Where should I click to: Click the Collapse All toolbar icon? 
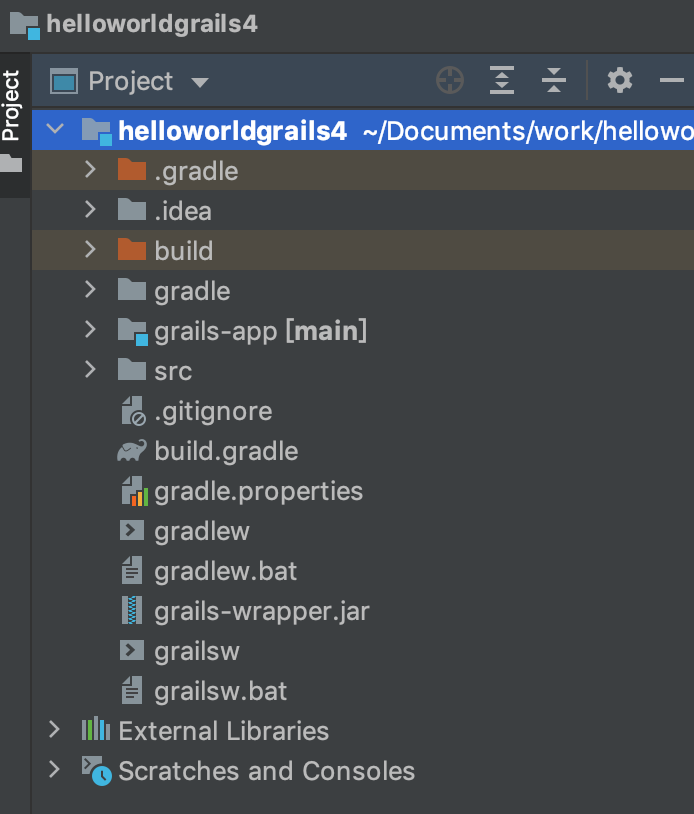tap(554, 80)
